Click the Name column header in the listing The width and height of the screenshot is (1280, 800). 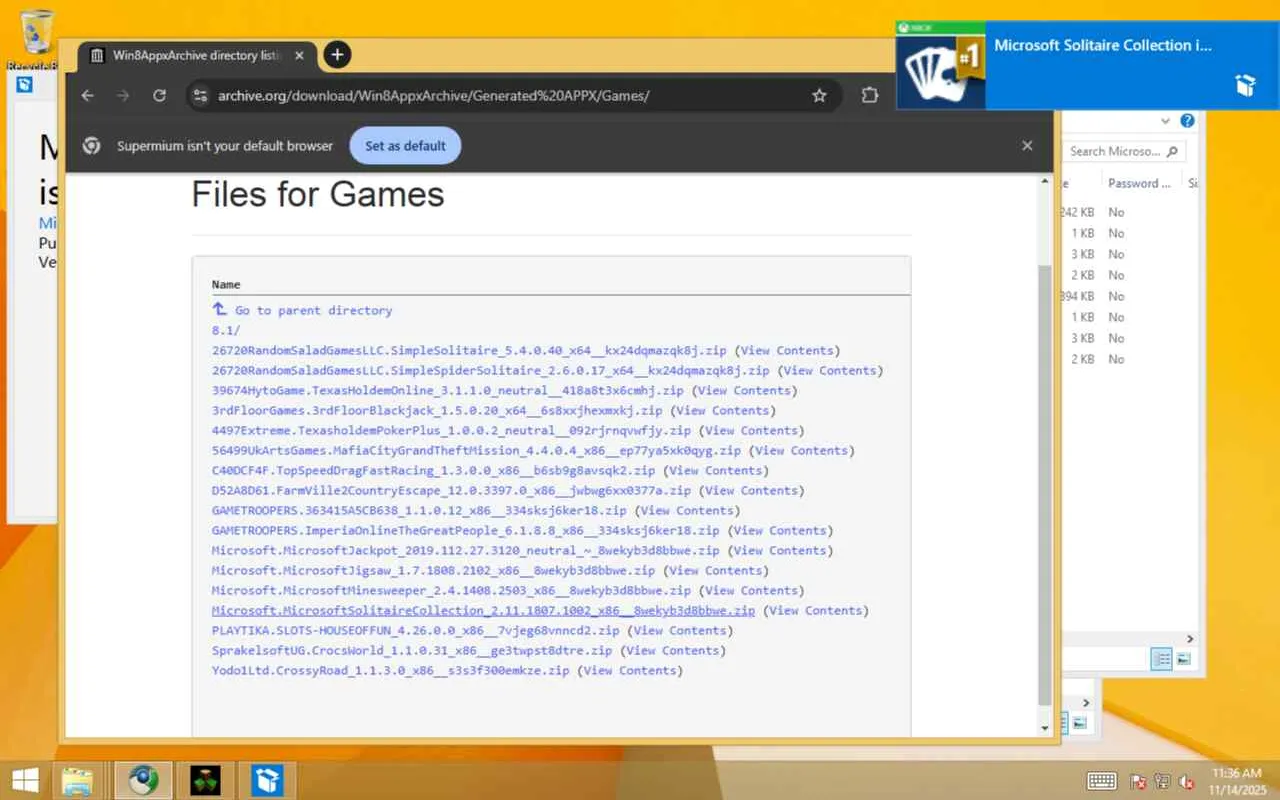coord(226,285)
